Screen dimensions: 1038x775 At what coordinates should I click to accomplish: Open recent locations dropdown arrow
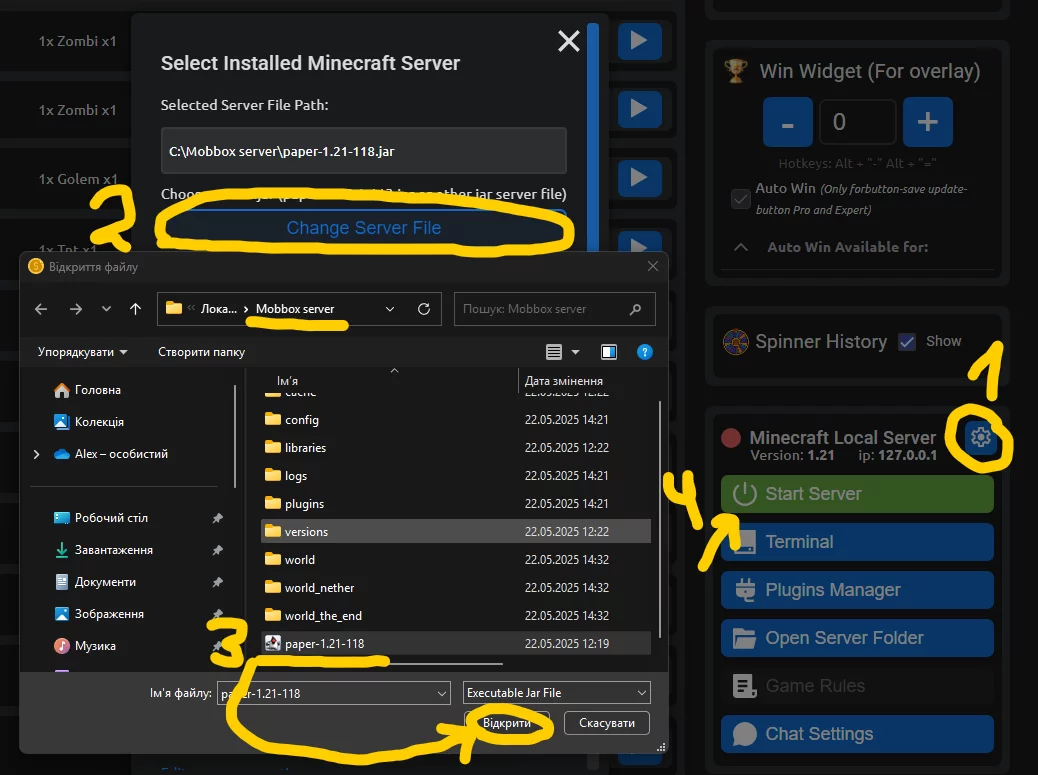(x=106, y=309)
